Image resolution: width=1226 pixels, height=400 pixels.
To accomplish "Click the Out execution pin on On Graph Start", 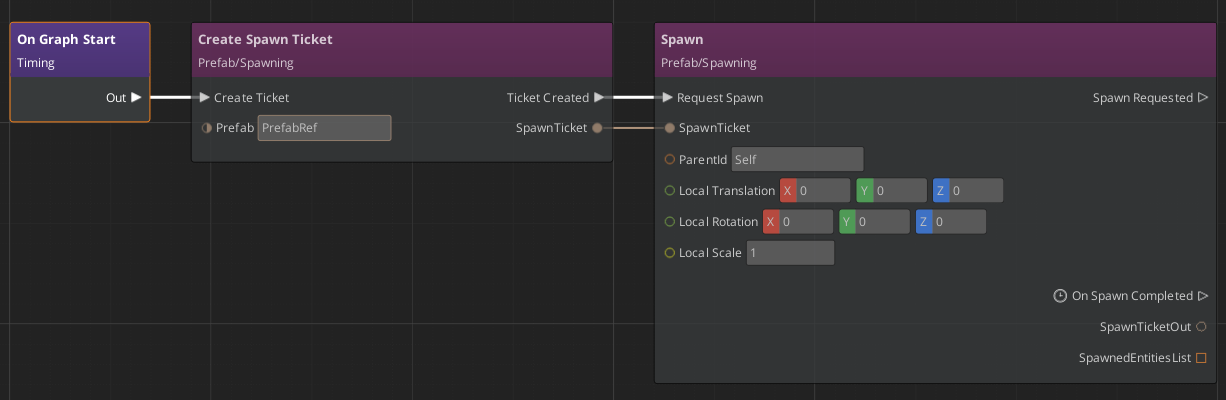I will [x=136, y=98].
